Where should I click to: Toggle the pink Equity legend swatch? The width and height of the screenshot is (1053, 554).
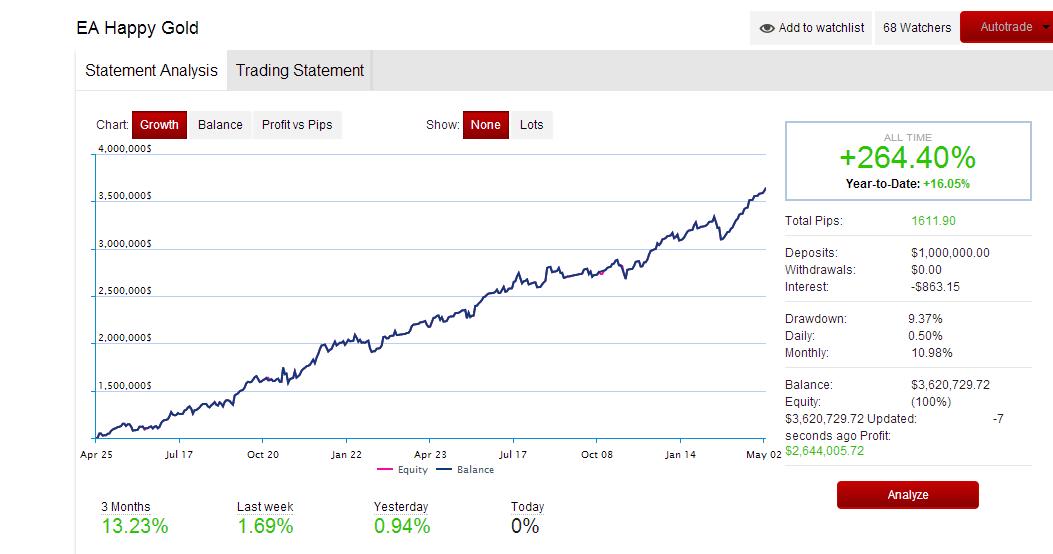click(x=385, y=469)
